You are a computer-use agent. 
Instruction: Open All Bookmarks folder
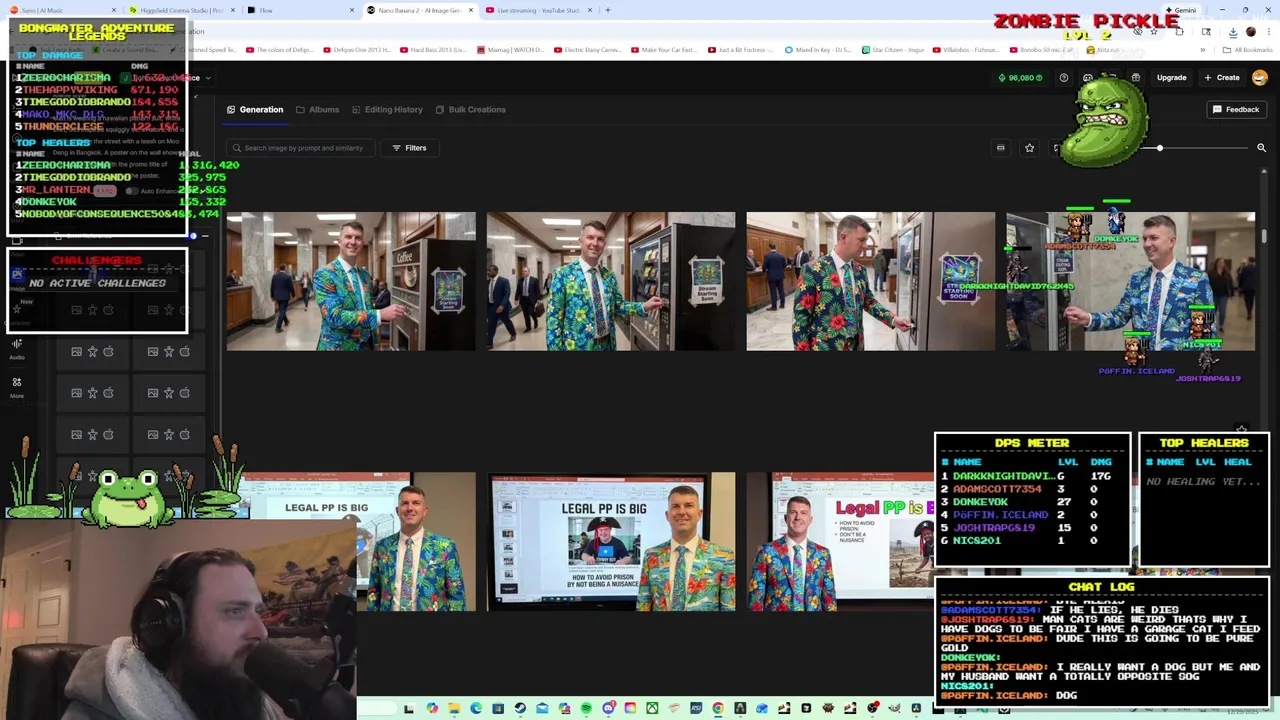click(1248, 49)
